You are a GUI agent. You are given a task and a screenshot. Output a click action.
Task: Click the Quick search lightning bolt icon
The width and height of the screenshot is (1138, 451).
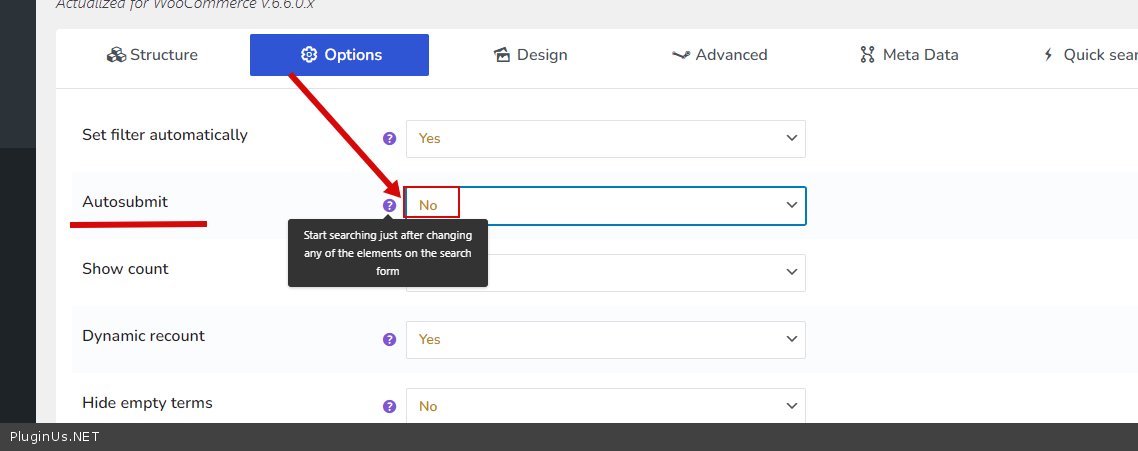(x=1048, y=55)
